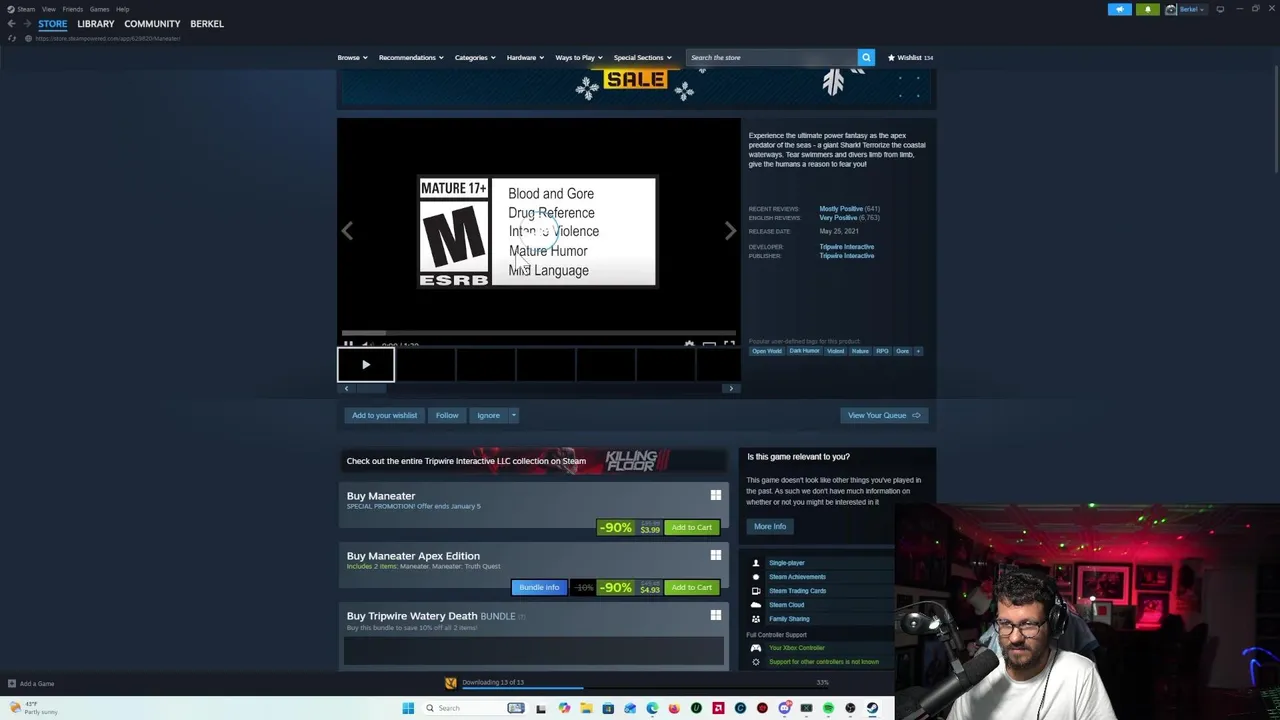Image resolution: width=1280 pixels, height=720 pixels.
Task: Seek on the trailer progress bar
Action: pyautogui.click(x=539, y=333)
